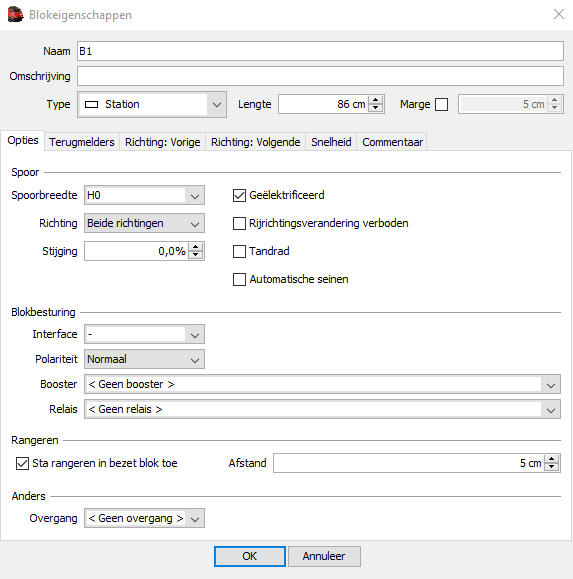Screen dimensions: 573x579
Task: Switch to the Terugmelders tab
Action: point(82,142)
